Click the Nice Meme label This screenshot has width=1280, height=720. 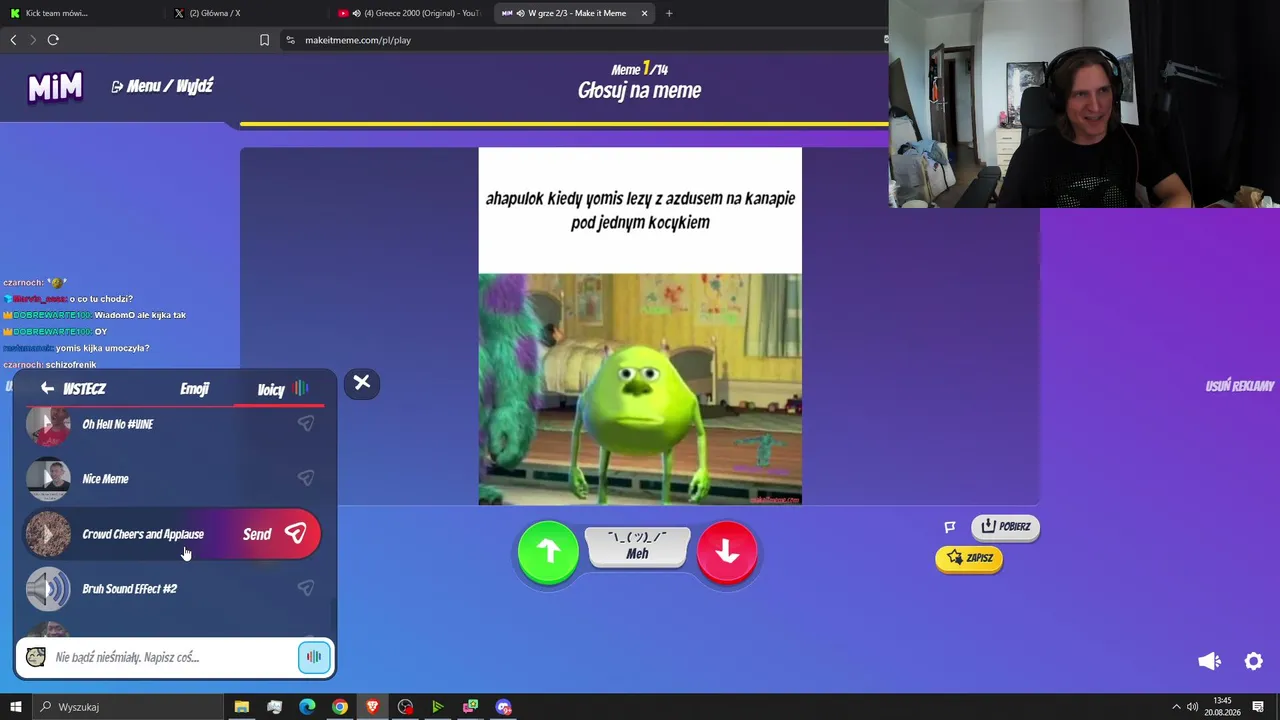click(x=105, y=479)
